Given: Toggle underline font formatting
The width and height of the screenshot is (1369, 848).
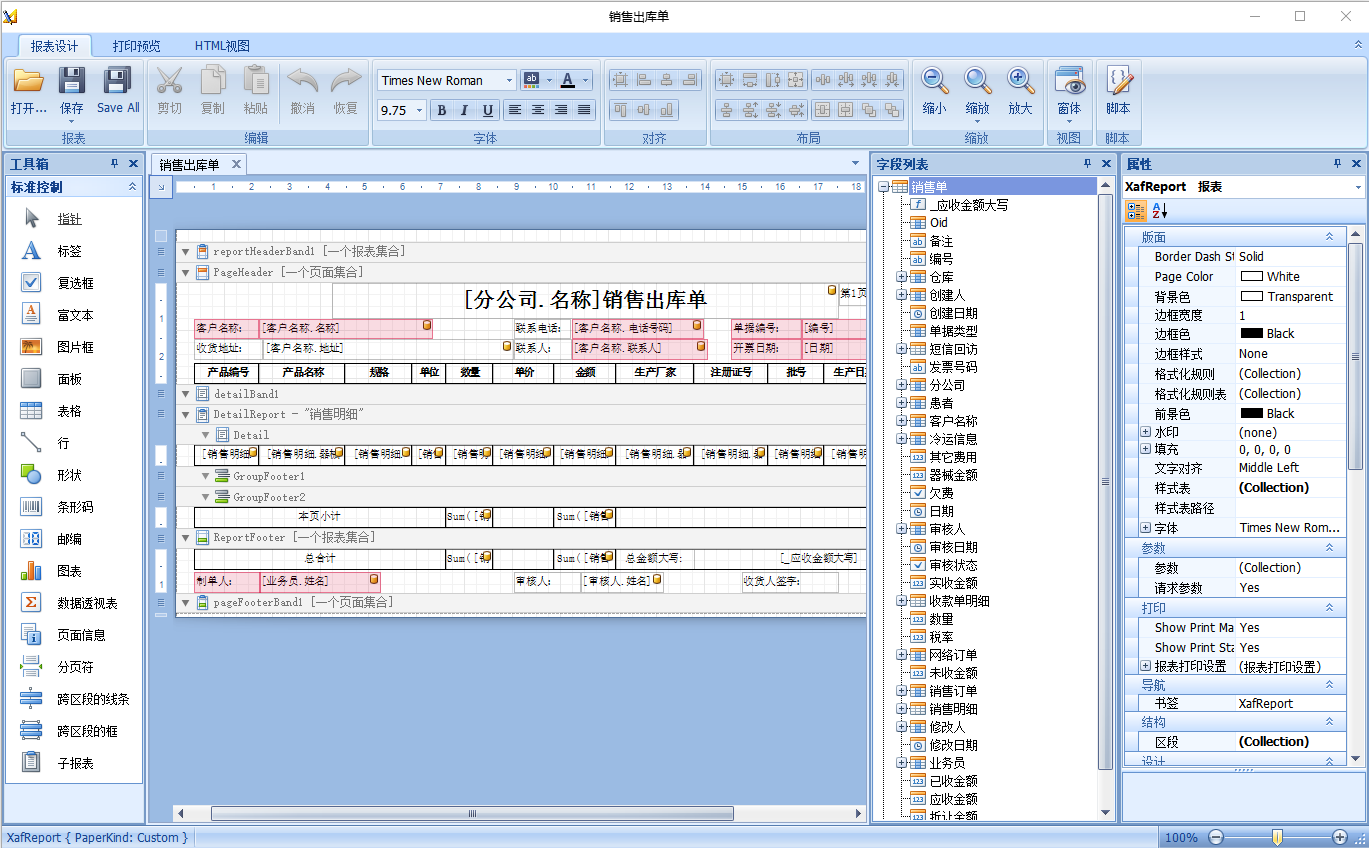Looking at the screenshot, I should pyautogui.click(x=487, y=110).
